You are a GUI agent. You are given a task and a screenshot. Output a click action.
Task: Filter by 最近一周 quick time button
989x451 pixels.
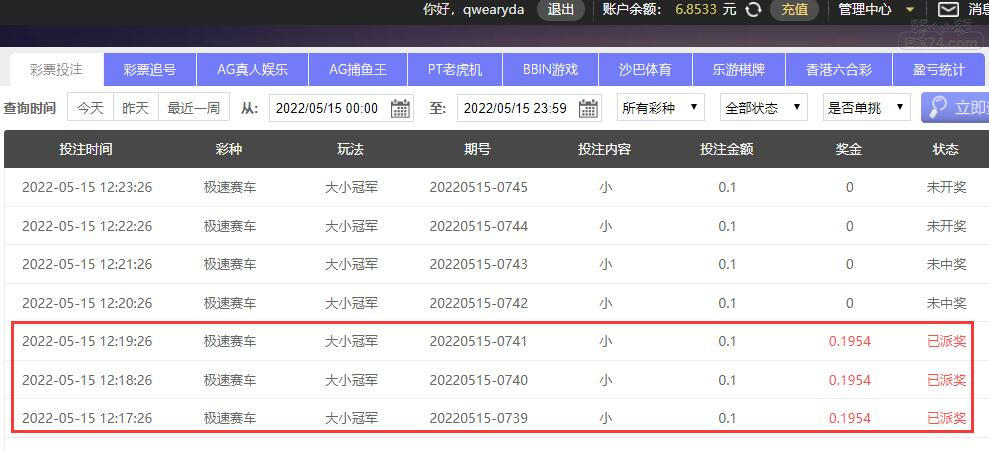[x=194, y=108]
